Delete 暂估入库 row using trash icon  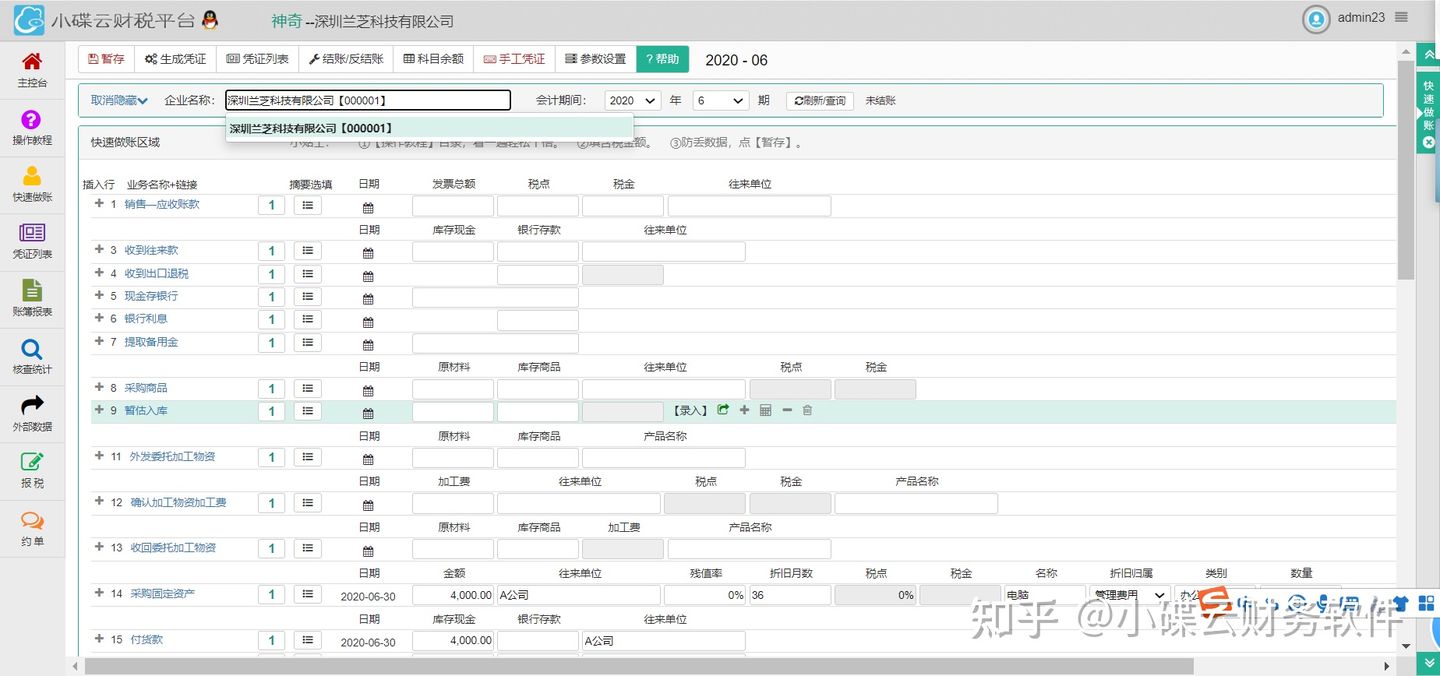click(807, 410)
